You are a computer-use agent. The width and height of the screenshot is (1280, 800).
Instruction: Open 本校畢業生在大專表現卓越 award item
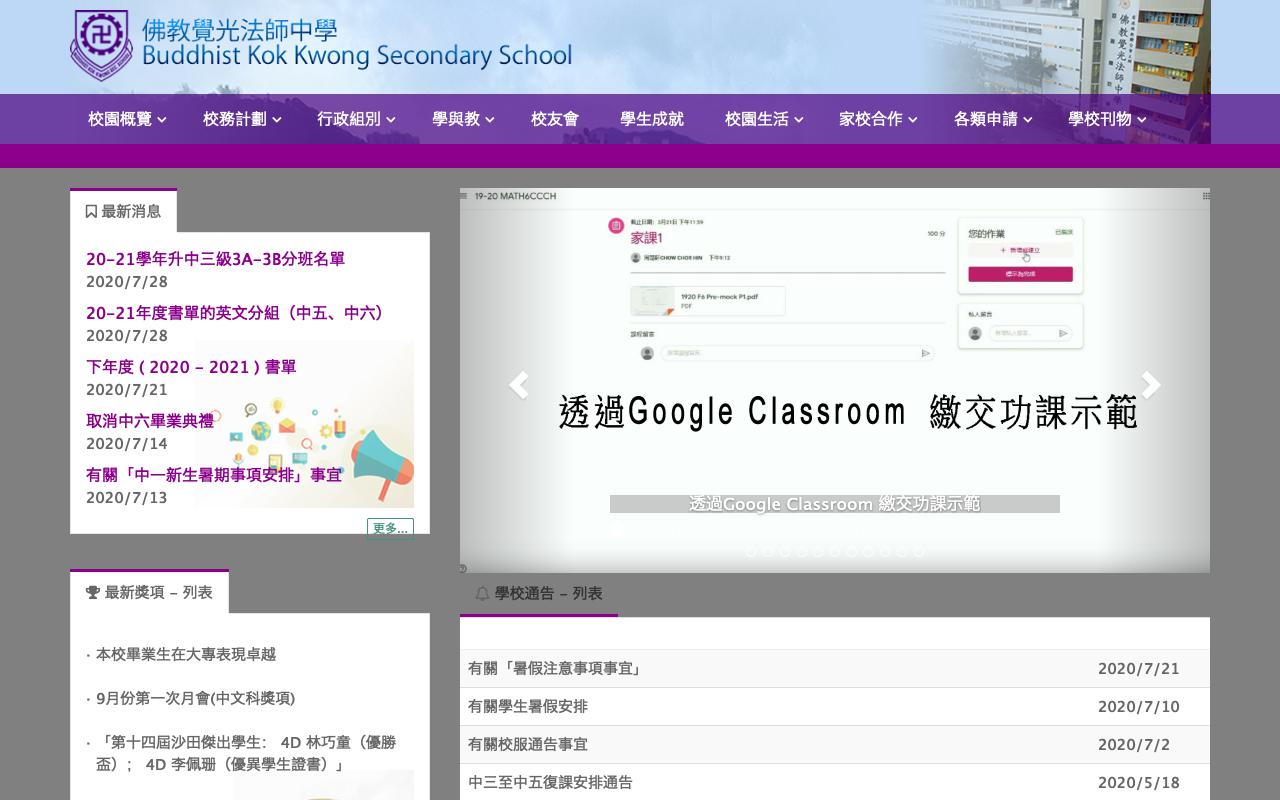(185, 654)
